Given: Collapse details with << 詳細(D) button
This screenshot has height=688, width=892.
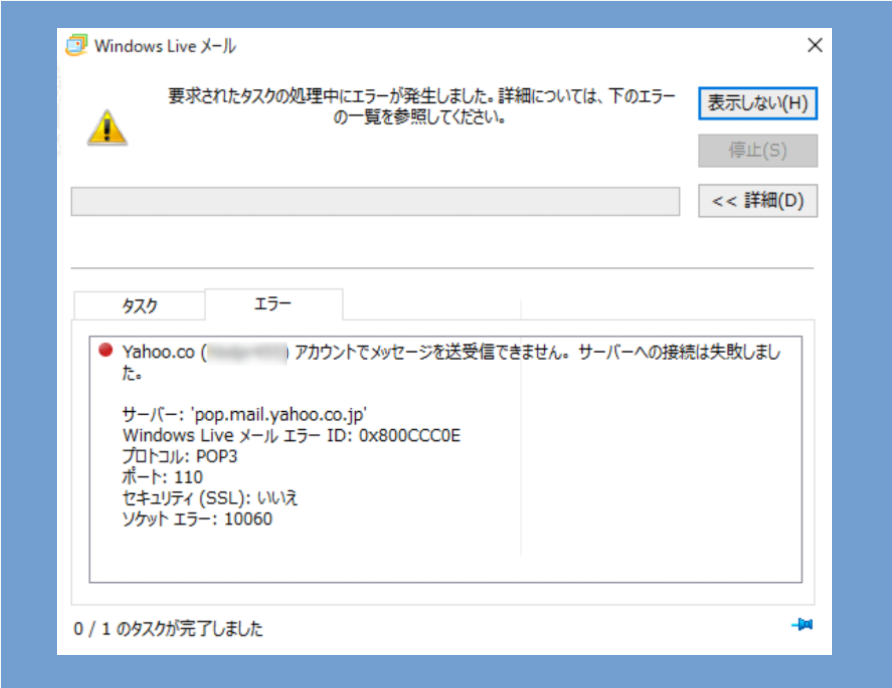Looking at the screenshot, I should 757,200.
